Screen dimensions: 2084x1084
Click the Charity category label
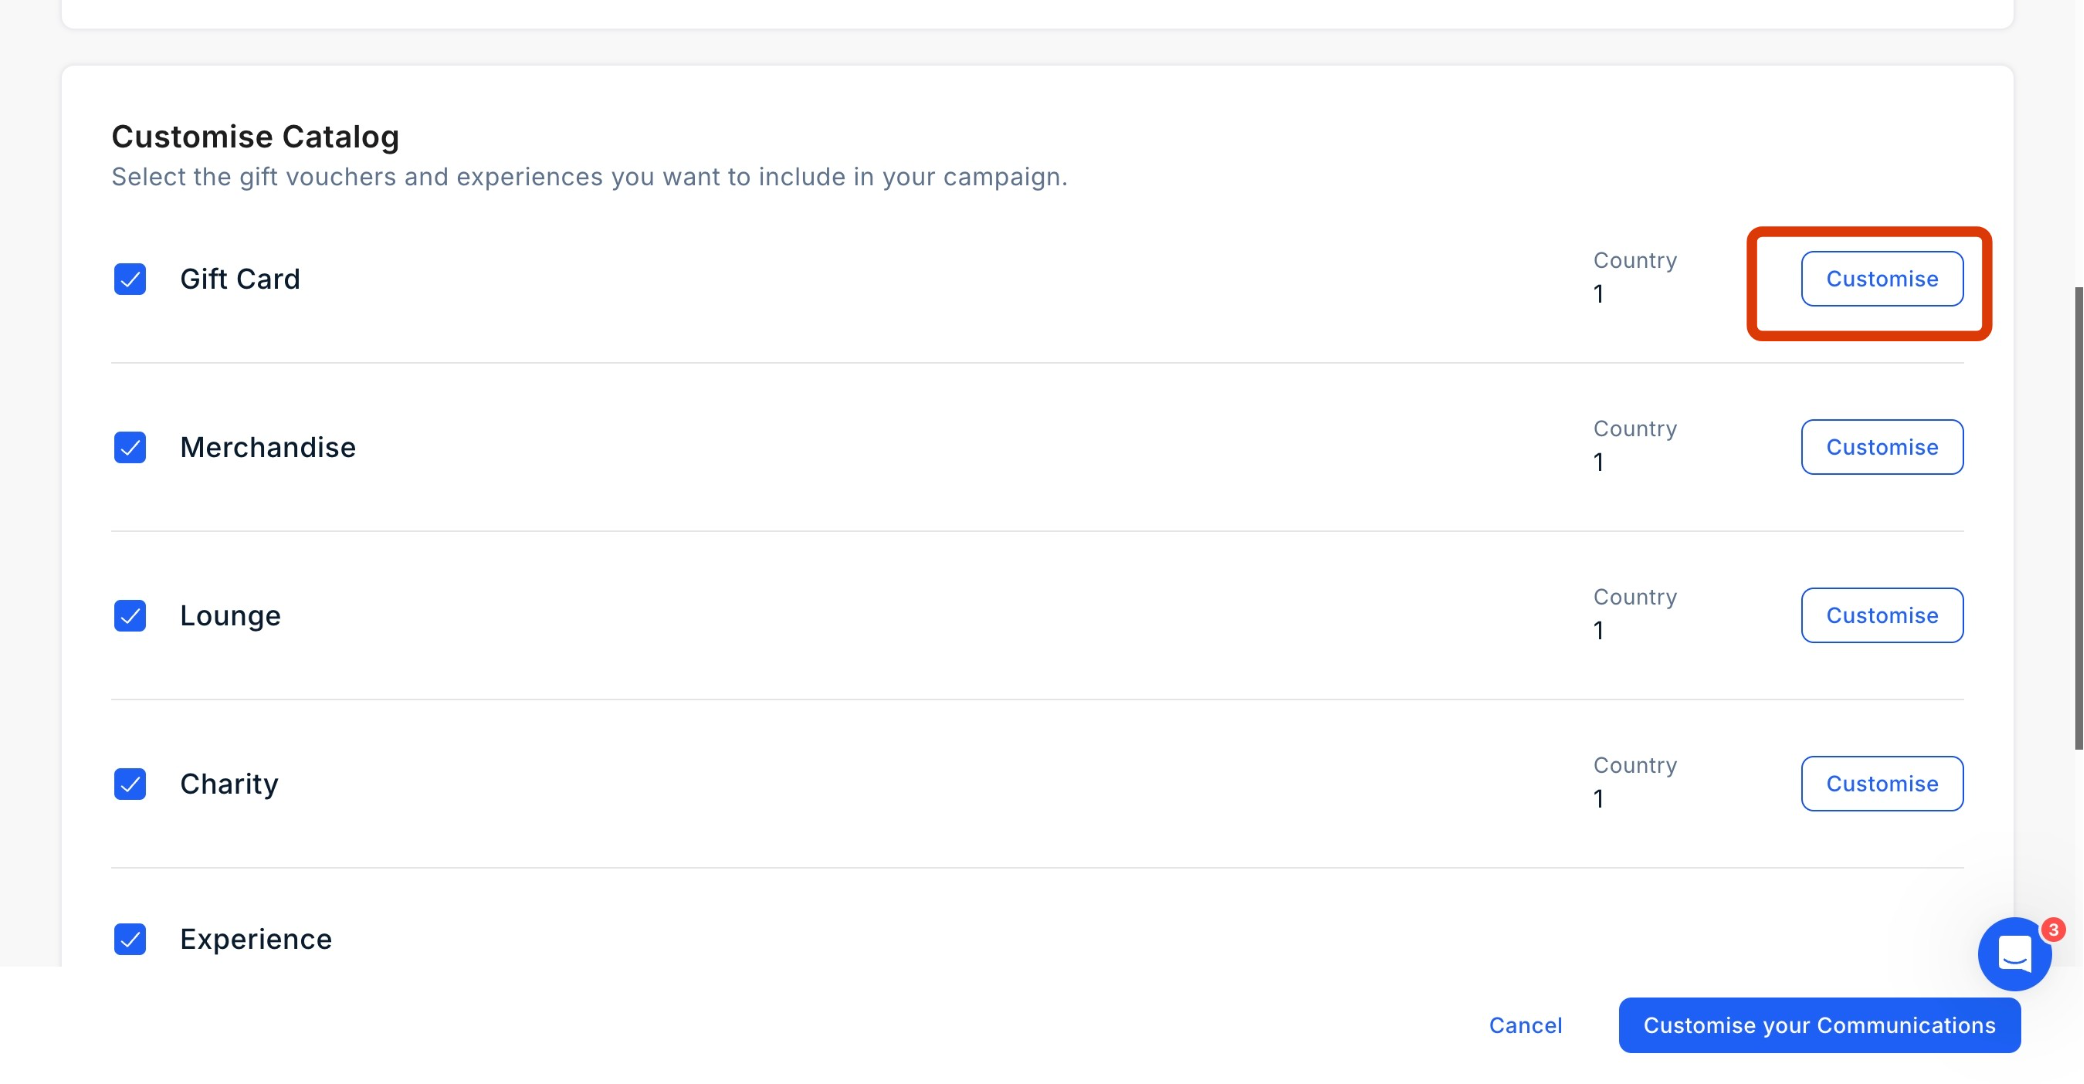pos(229,784)
